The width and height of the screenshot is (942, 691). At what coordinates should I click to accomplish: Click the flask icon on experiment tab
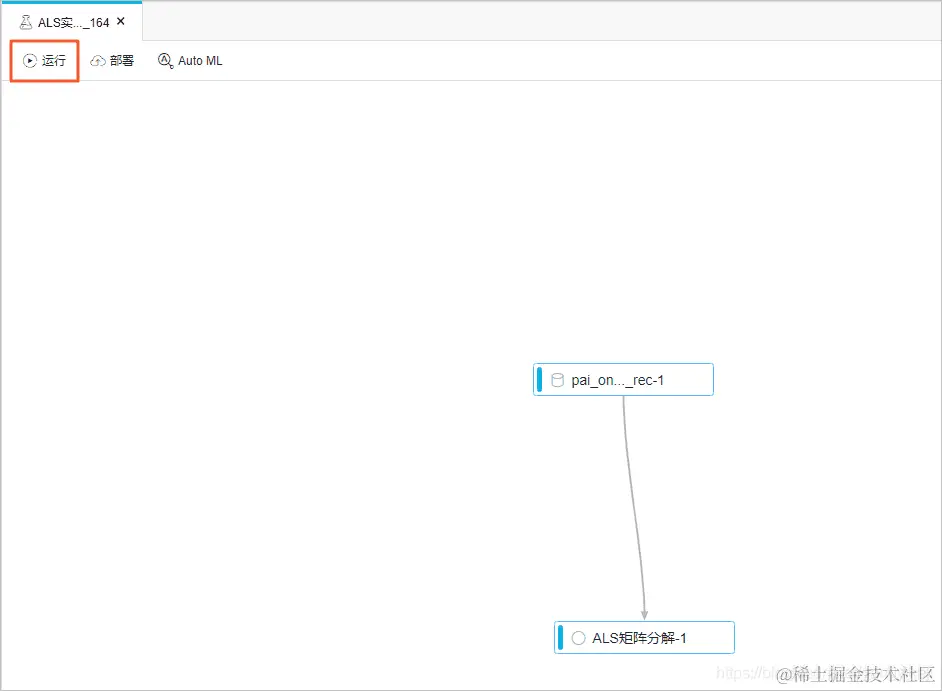coord(26,22)
